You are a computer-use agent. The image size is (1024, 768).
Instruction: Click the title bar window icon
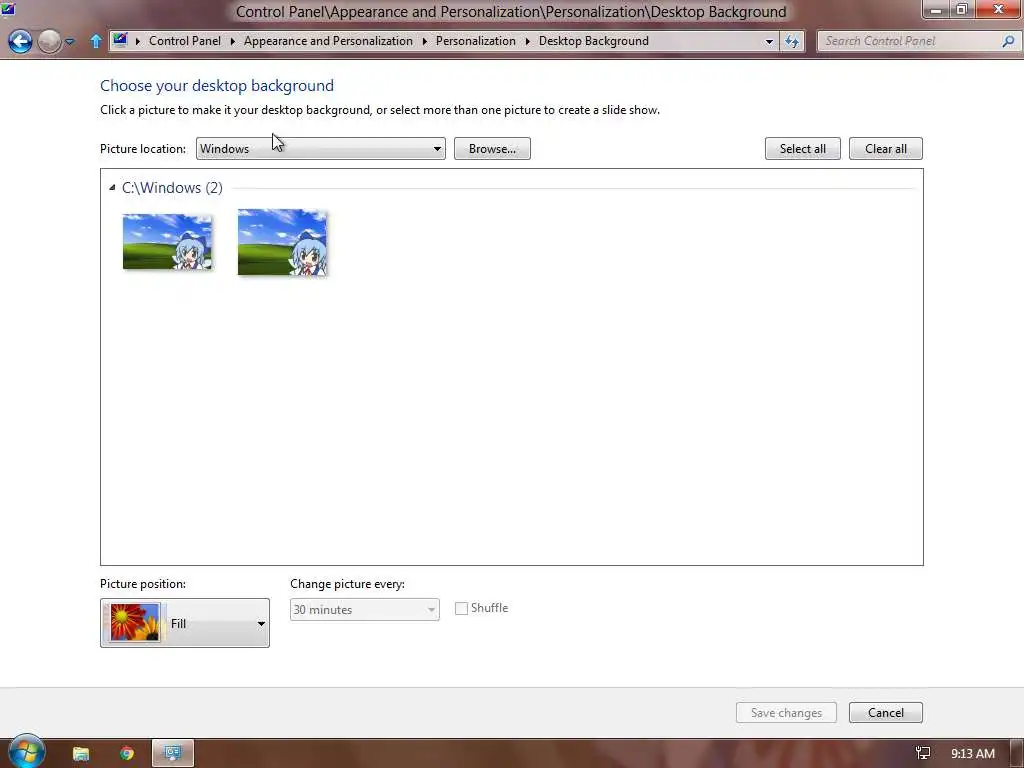click(8, 8)
